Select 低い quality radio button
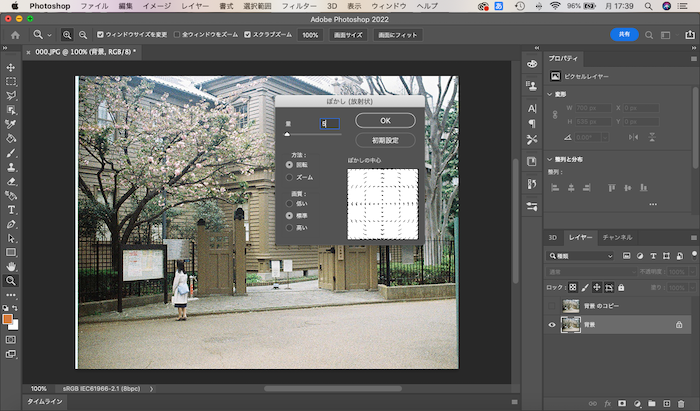 (x=289, y=203)
